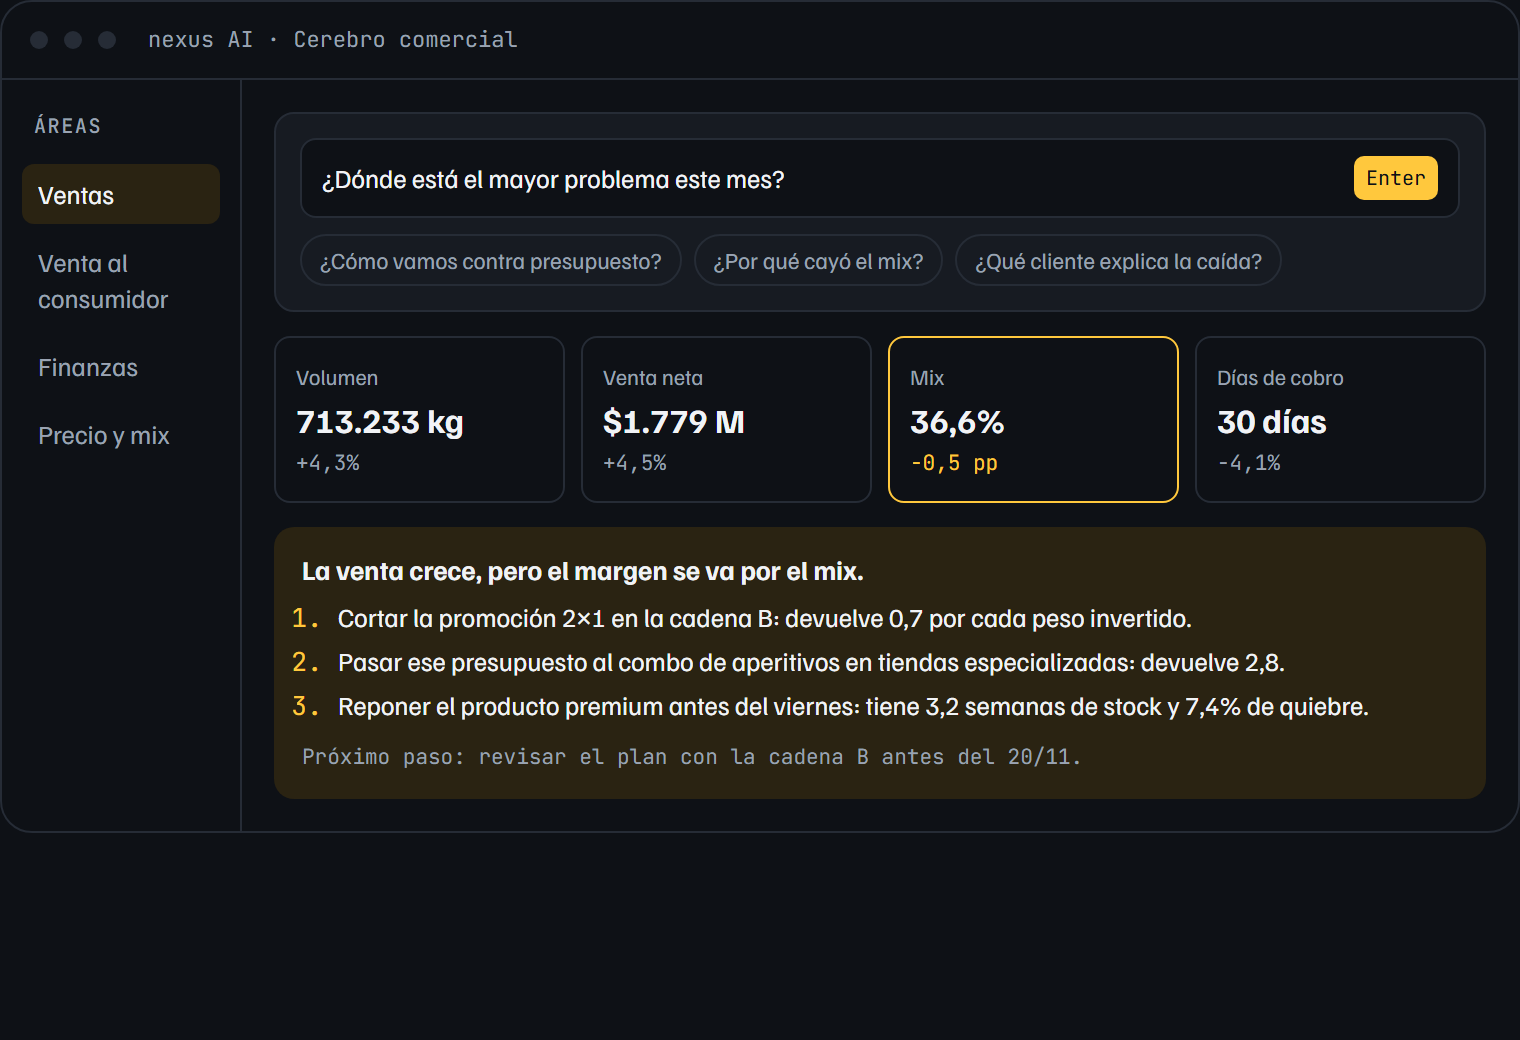Click the "Próximo paso" note text
The width and height of the screenshot is (1520, 1040).
(x=692, y=757)
